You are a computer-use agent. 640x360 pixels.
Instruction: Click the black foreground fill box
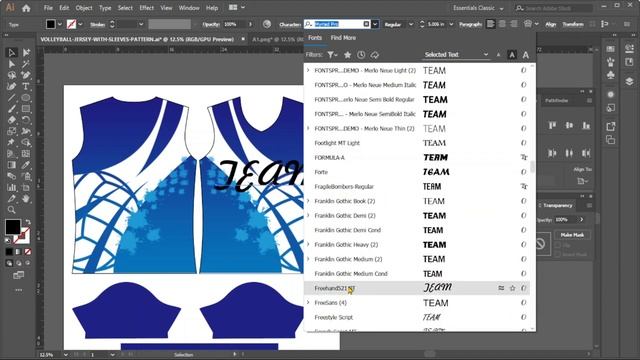[x=13, y=227]
